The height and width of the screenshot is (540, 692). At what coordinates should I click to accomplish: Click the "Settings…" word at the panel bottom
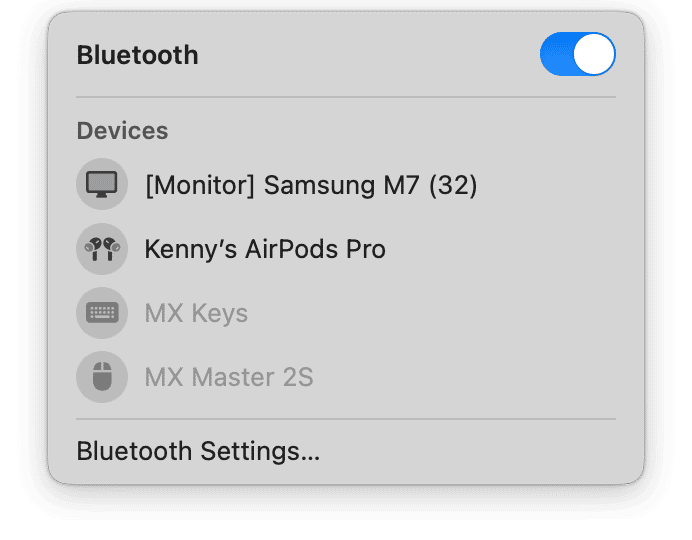[x=259, y=451]
